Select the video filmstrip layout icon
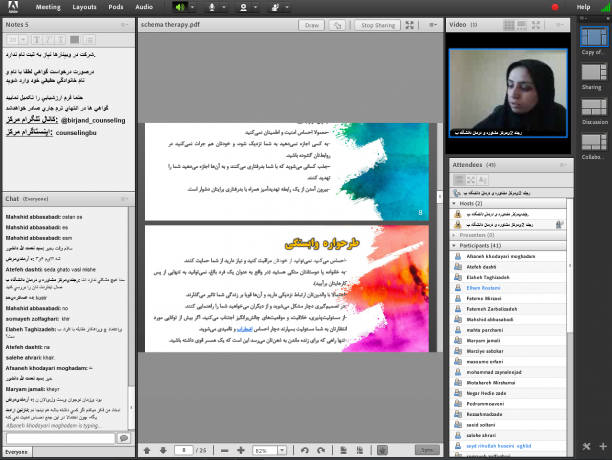The height and width of the screenshot is (460, 612). 521,25
